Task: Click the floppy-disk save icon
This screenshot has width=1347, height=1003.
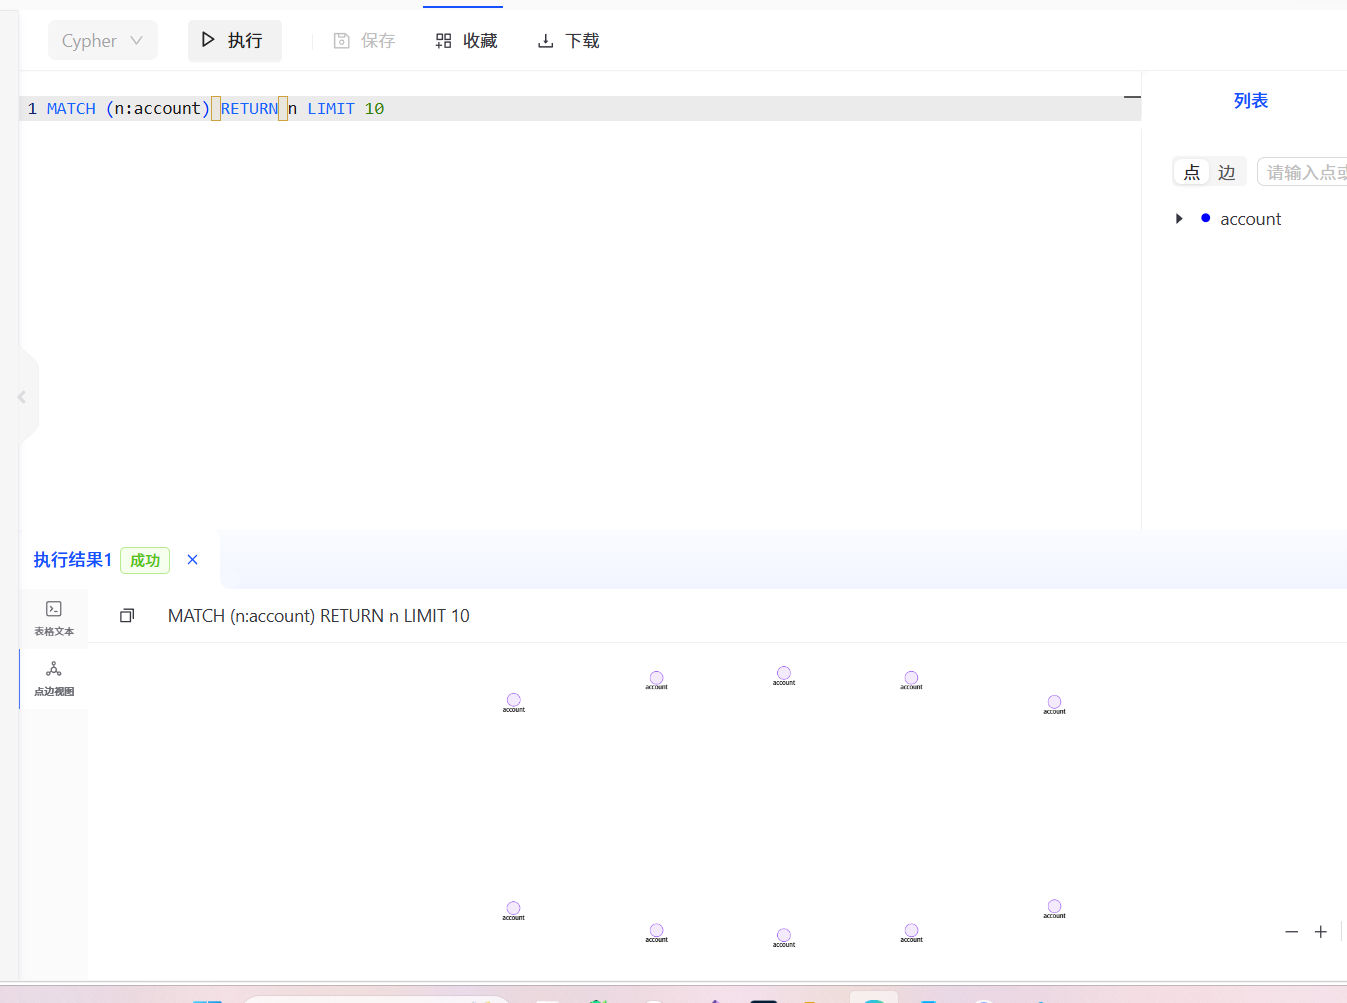Action: tap(341, 41)
